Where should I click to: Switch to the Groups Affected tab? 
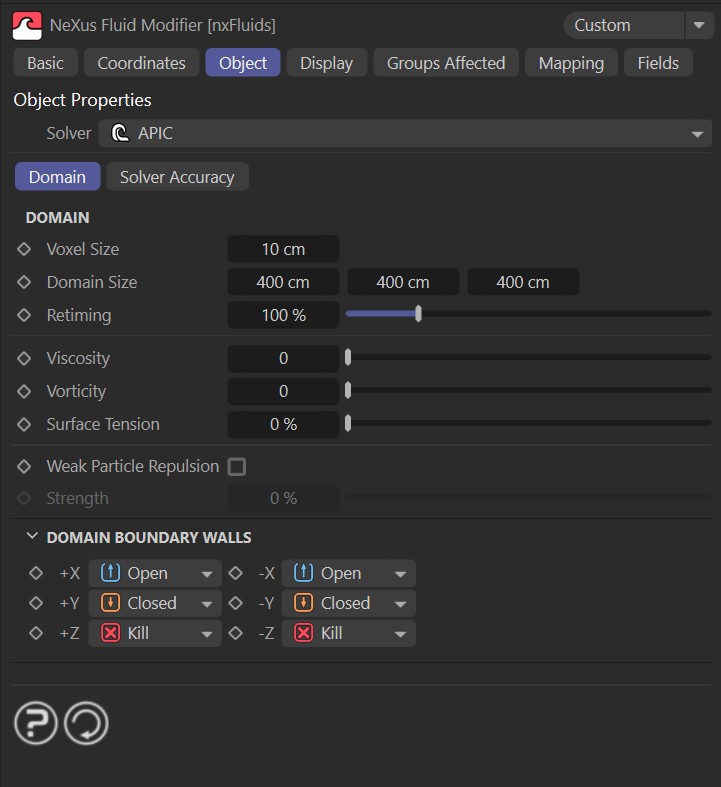pyautogui.click(x=445, y=63)
